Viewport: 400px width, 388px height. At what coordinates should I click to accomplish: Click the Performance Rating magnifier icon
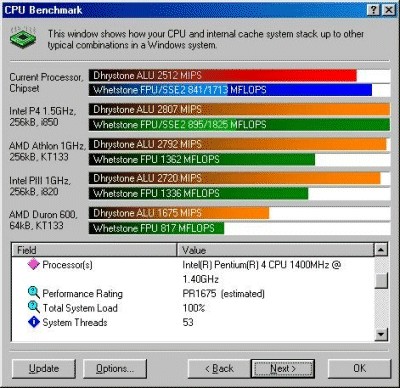coord(33,293)
